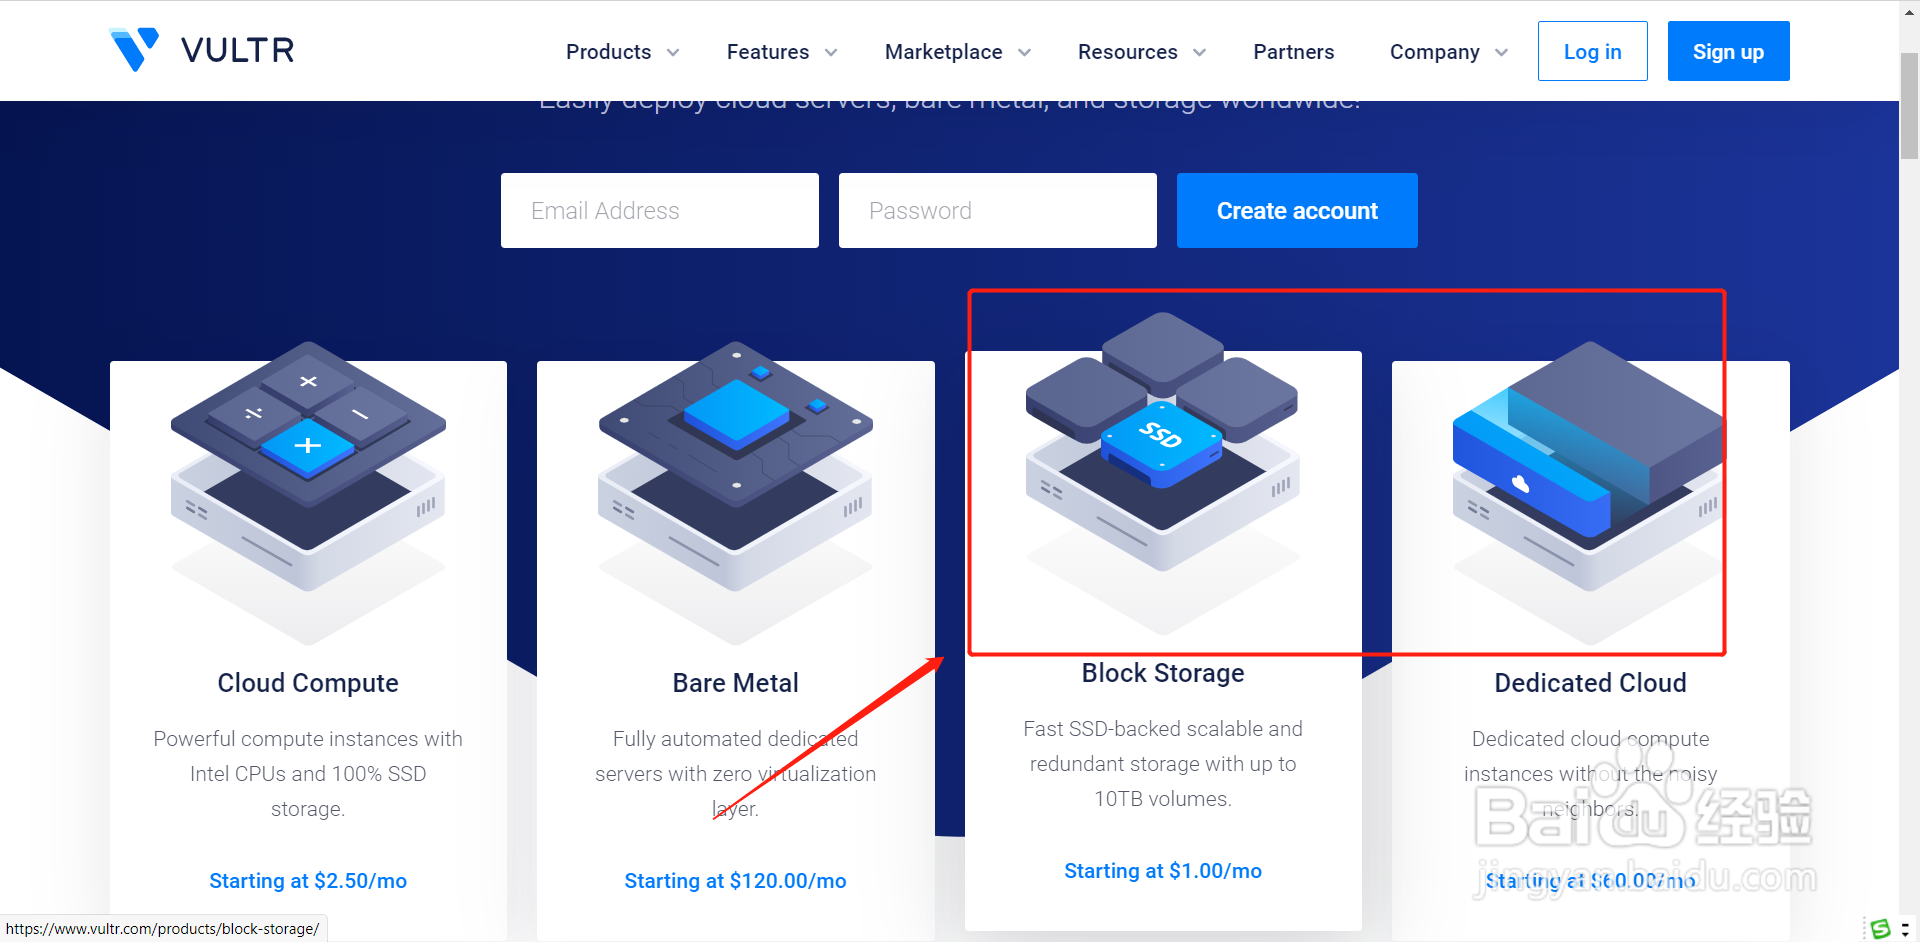The image size is (1920, 942).
Task: Go to the Partners page
Action: pyautogui.click(x=1293, y=52)
